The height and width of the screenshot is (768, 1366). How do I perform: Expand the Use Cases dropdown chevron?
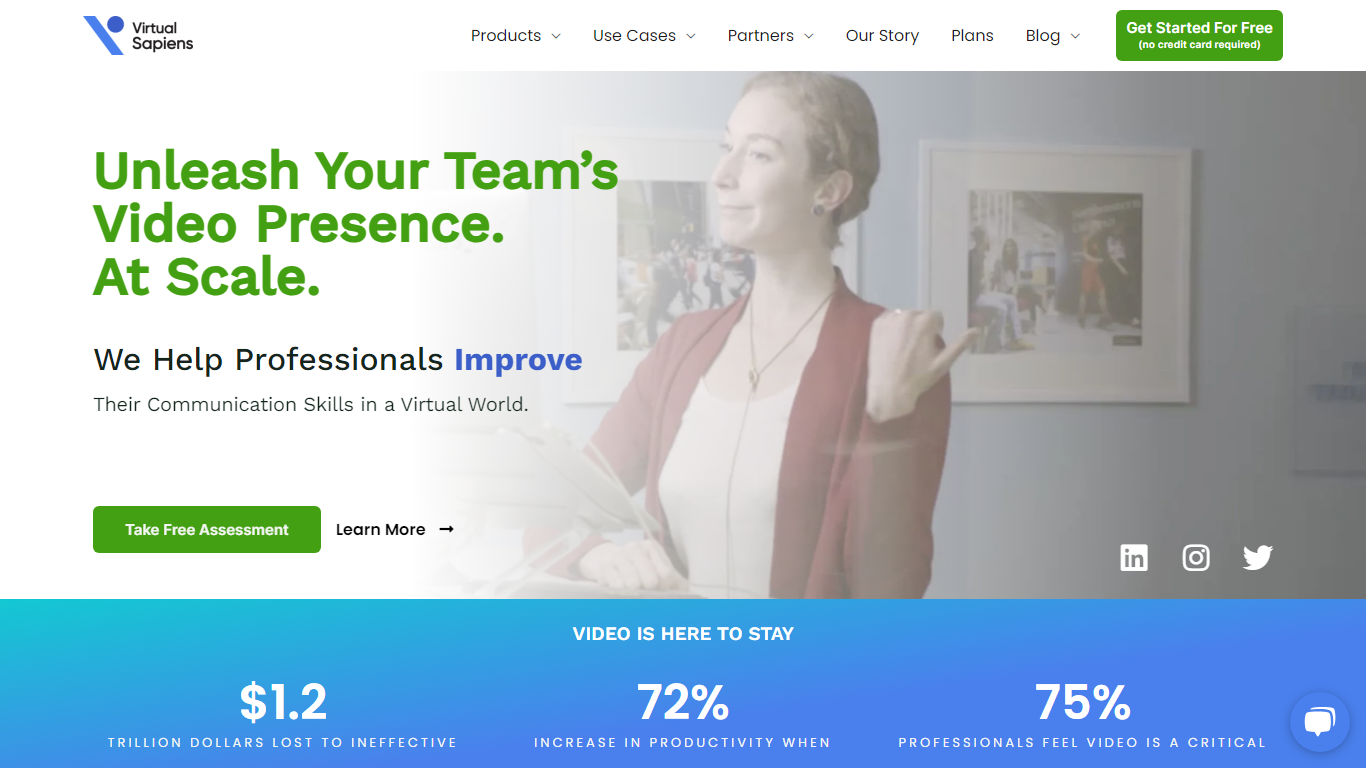690,36
